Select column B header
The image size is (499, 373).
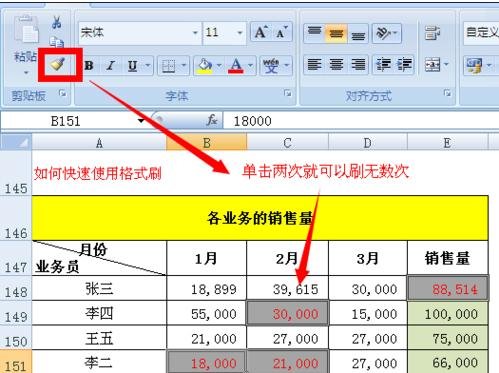click(x=207, y=143)
